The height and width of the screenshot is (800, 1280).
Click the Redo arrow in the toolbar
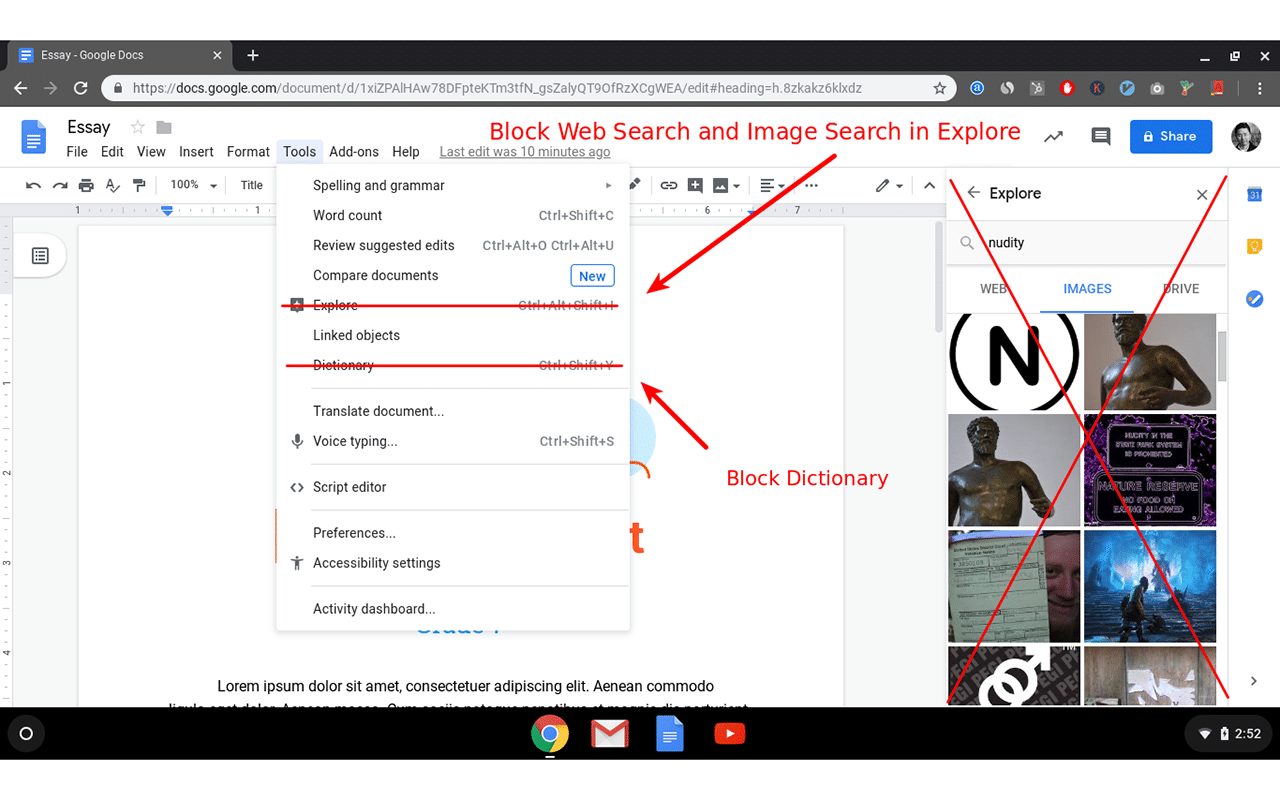(60, 185)
